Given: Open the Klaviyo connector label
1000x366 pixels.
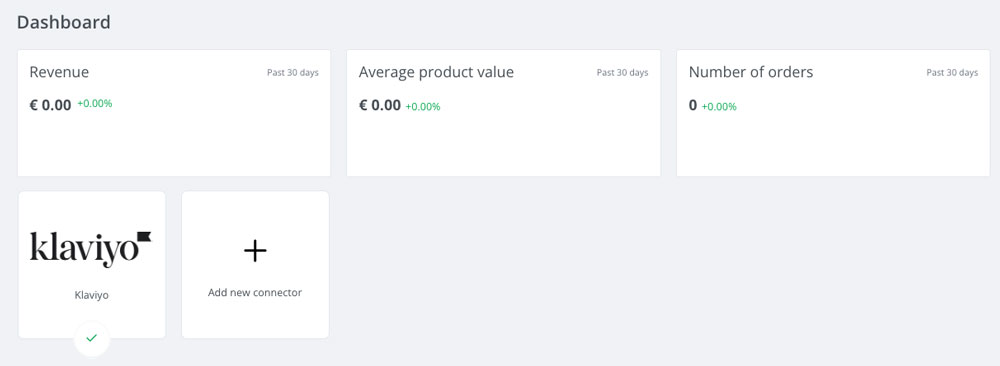Looking at the screenshot, I should (92, 296).
